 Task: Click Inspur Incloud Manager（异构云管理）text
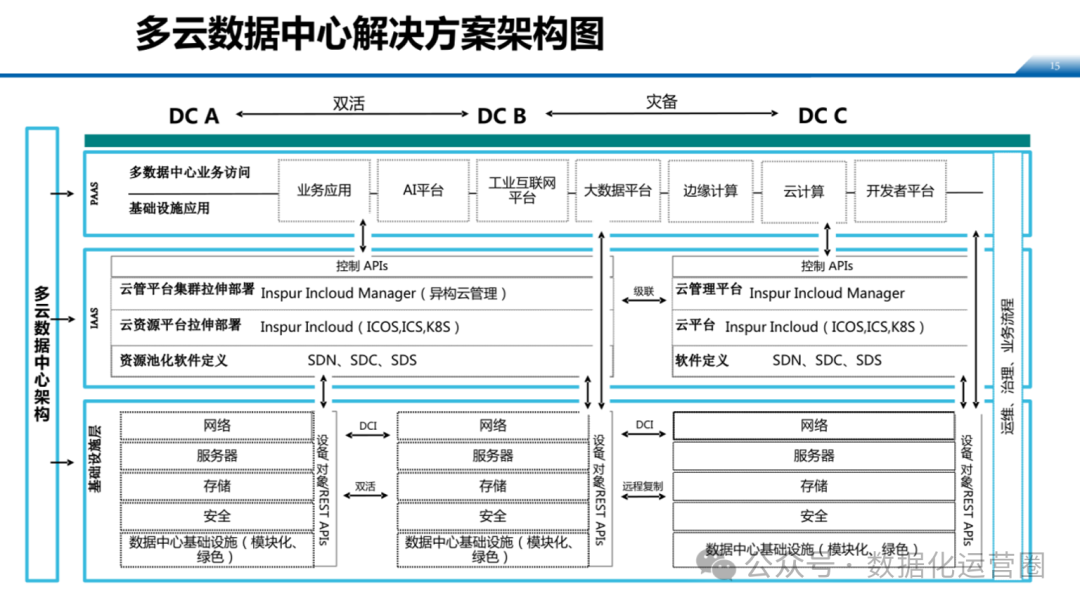click(384, 293)
